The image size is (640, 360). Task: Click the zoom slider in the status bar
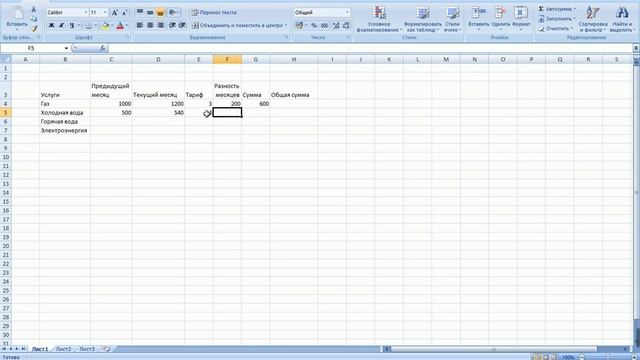[607, 357]
